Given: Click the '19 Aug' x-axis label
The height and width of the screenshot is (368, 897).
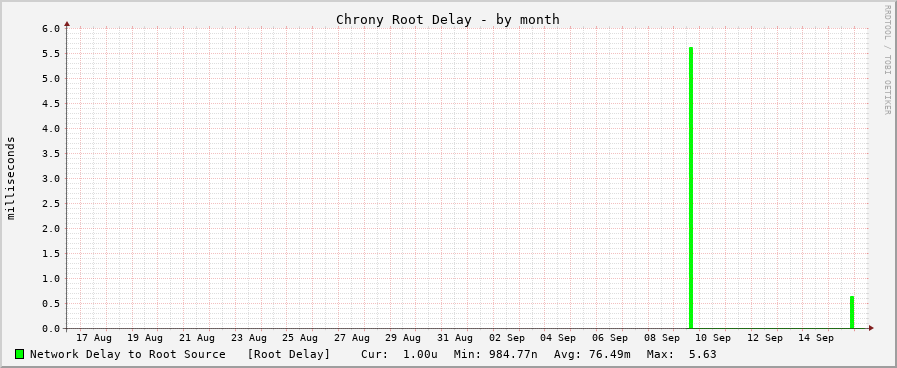Looking at the screenshot, I should [145, 338].
